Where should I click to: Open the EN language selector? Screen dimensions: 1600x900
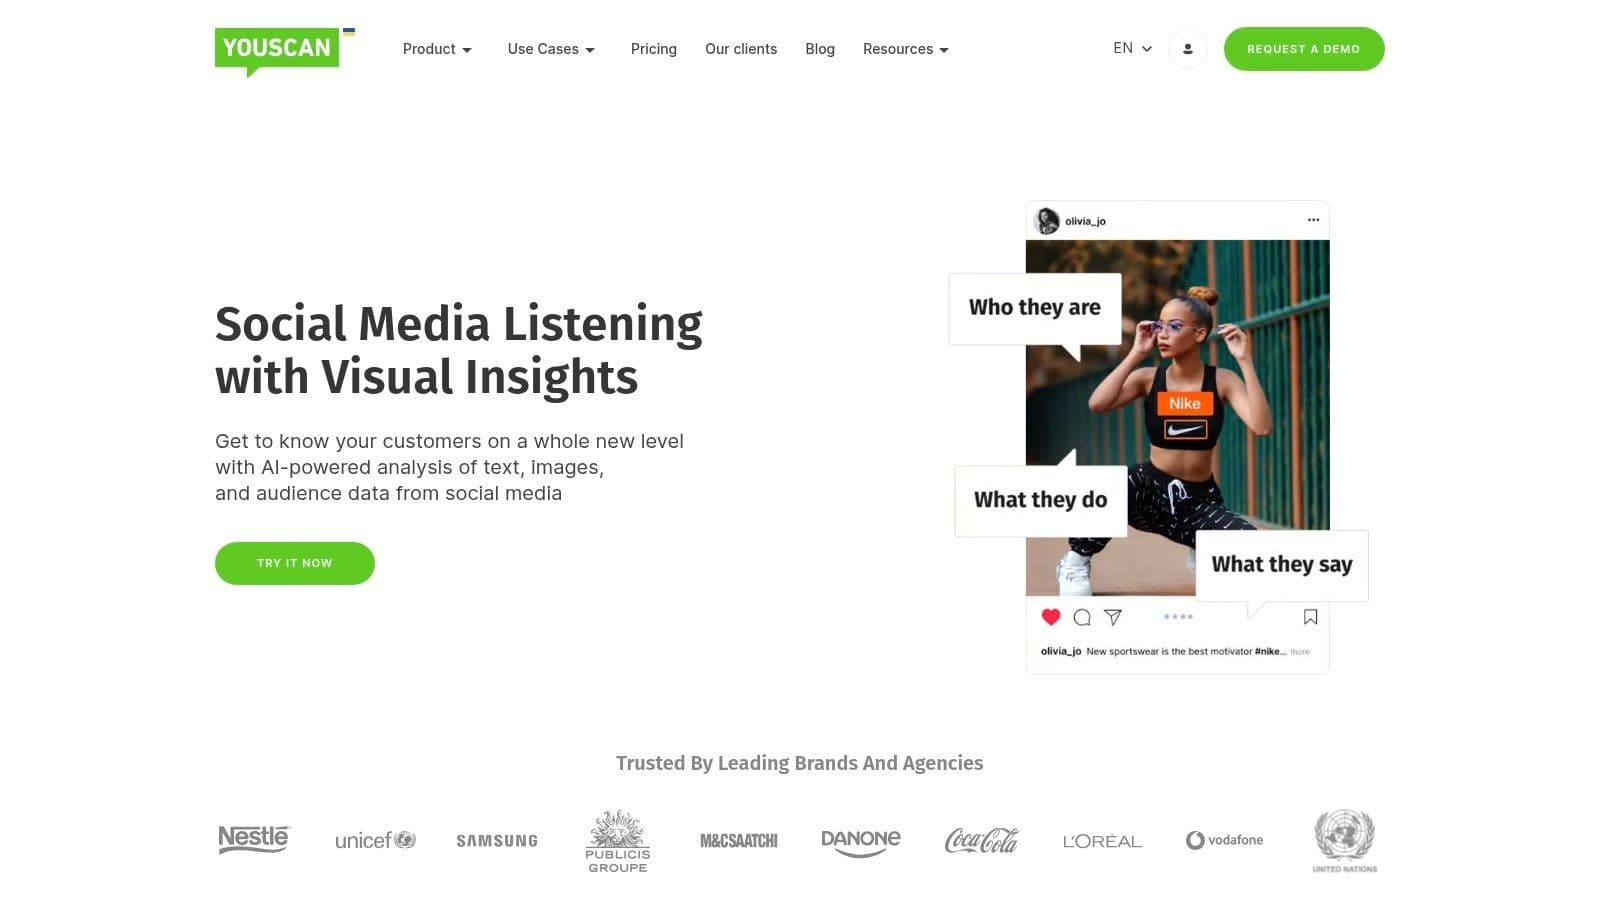(x=1130, y=48)
